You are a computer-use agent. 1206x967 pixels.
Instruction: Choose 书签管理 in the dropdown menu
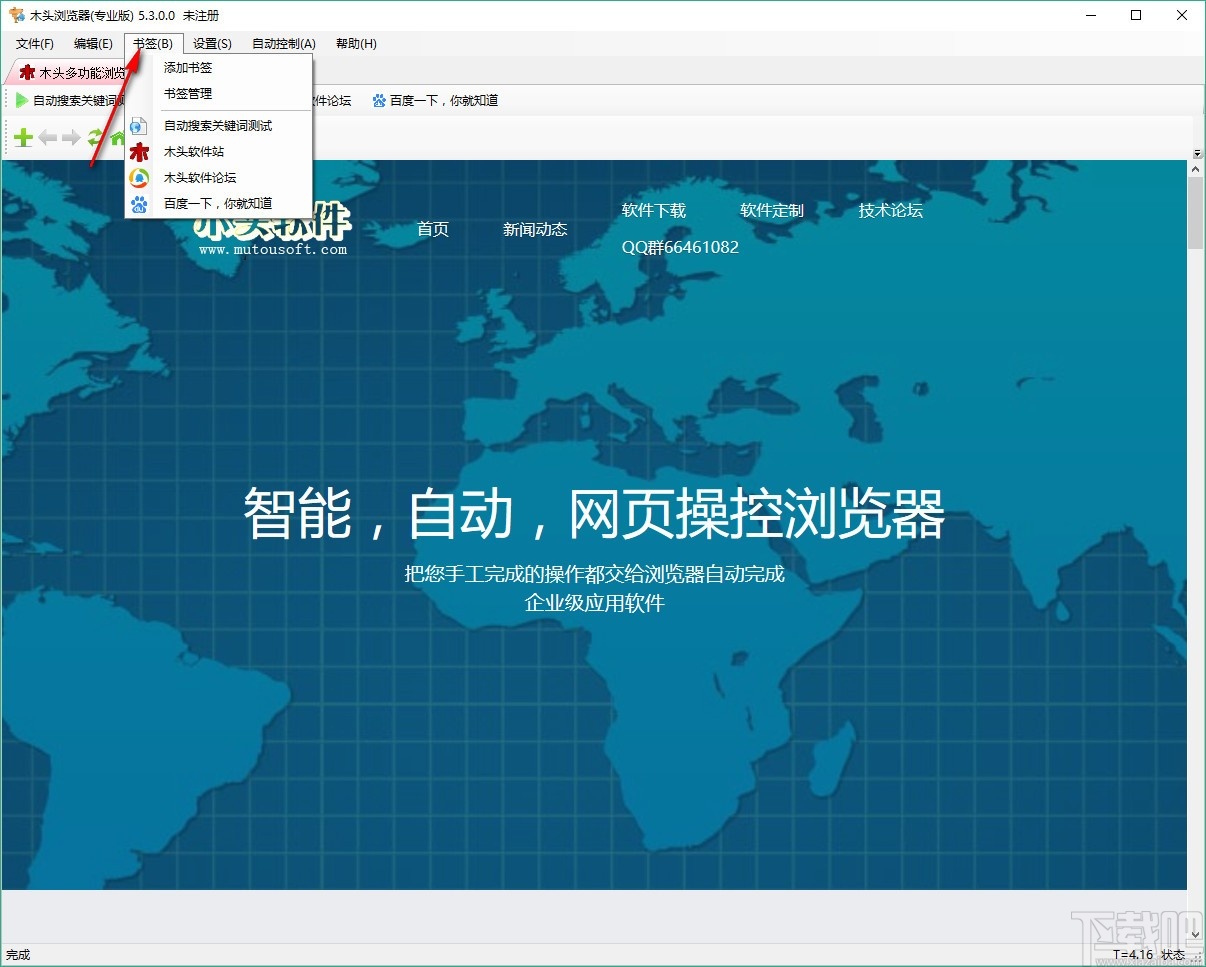point(219,94)
